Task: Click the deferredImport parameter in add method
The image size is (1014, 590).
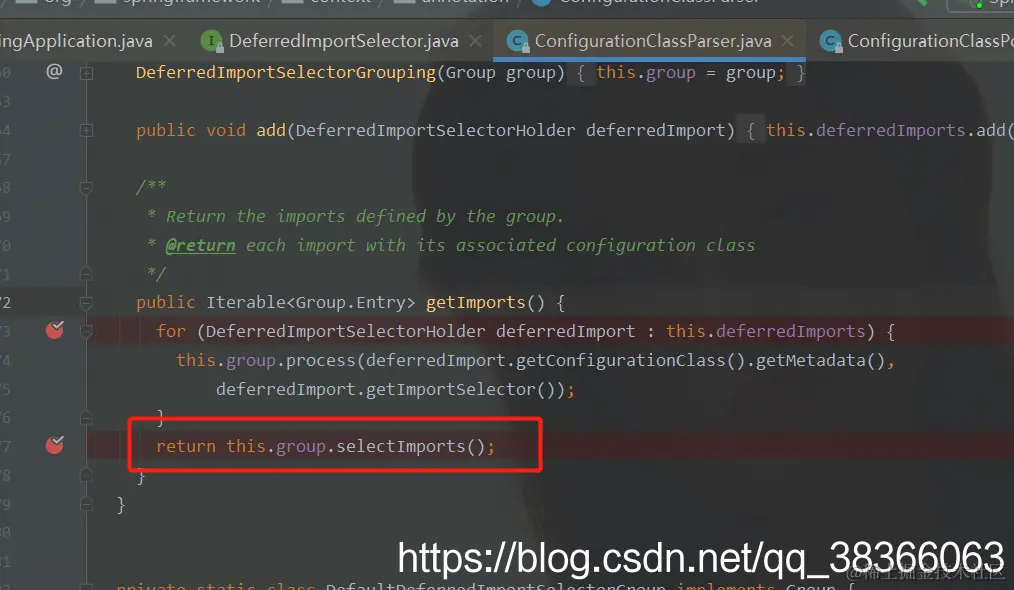Action: (656, 131)
